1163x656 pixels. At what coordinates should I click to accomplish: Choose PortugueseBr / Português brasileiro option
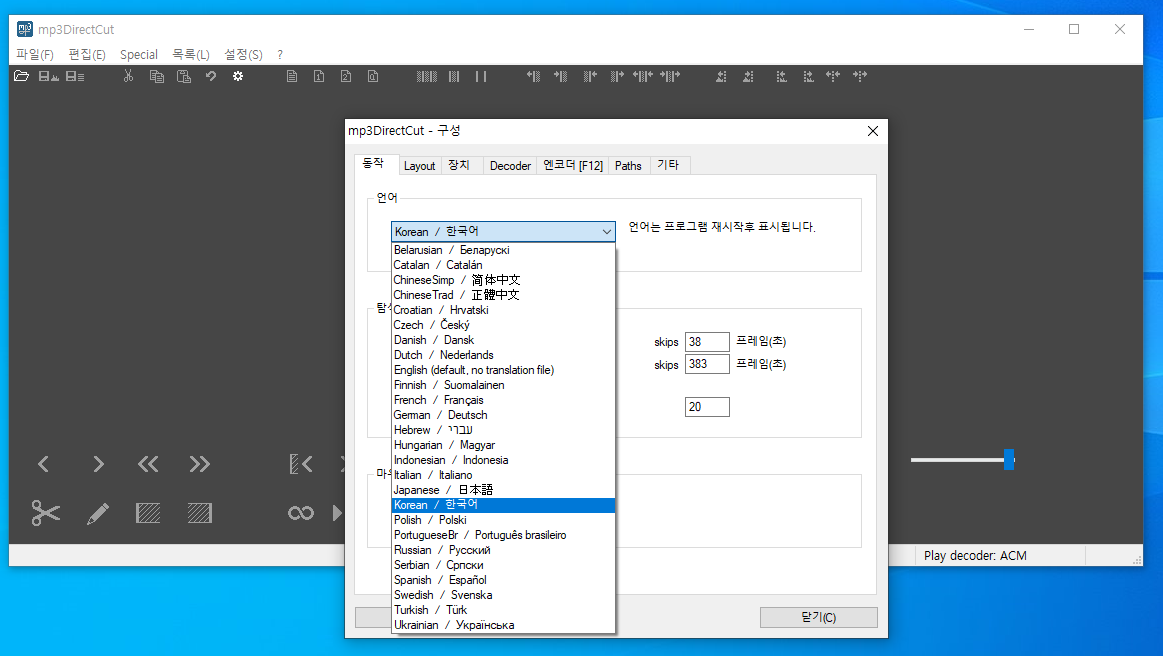pyautogui.click(x=503, y=535)
